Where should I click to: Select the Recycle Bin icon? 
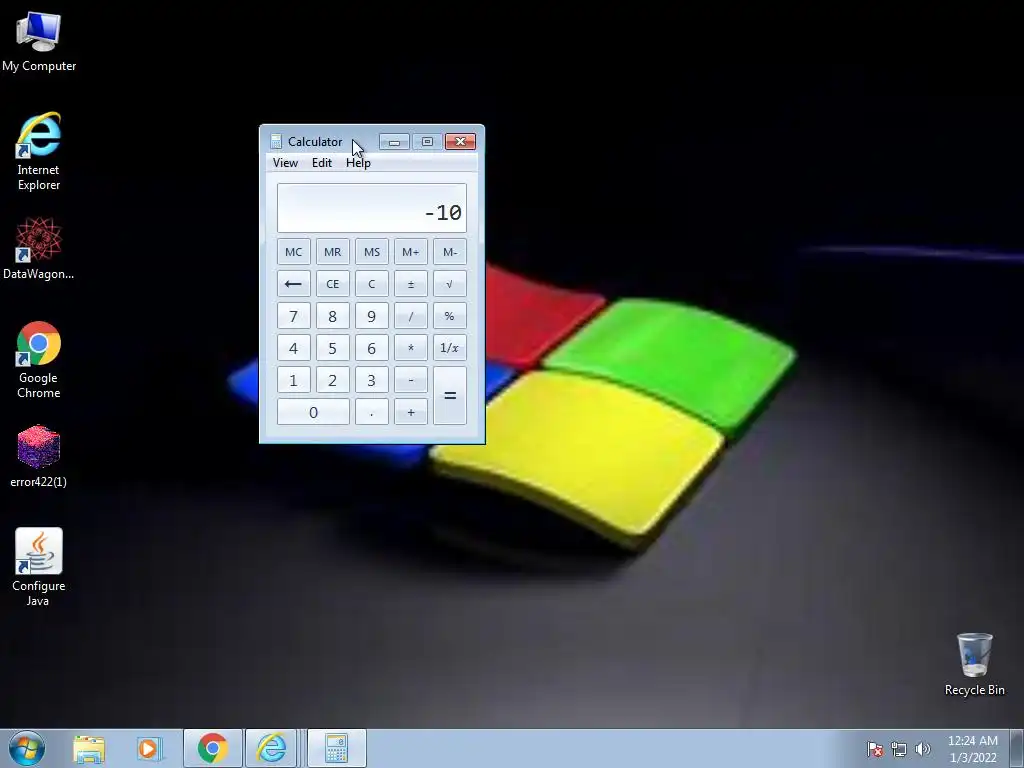click(974, 664)
